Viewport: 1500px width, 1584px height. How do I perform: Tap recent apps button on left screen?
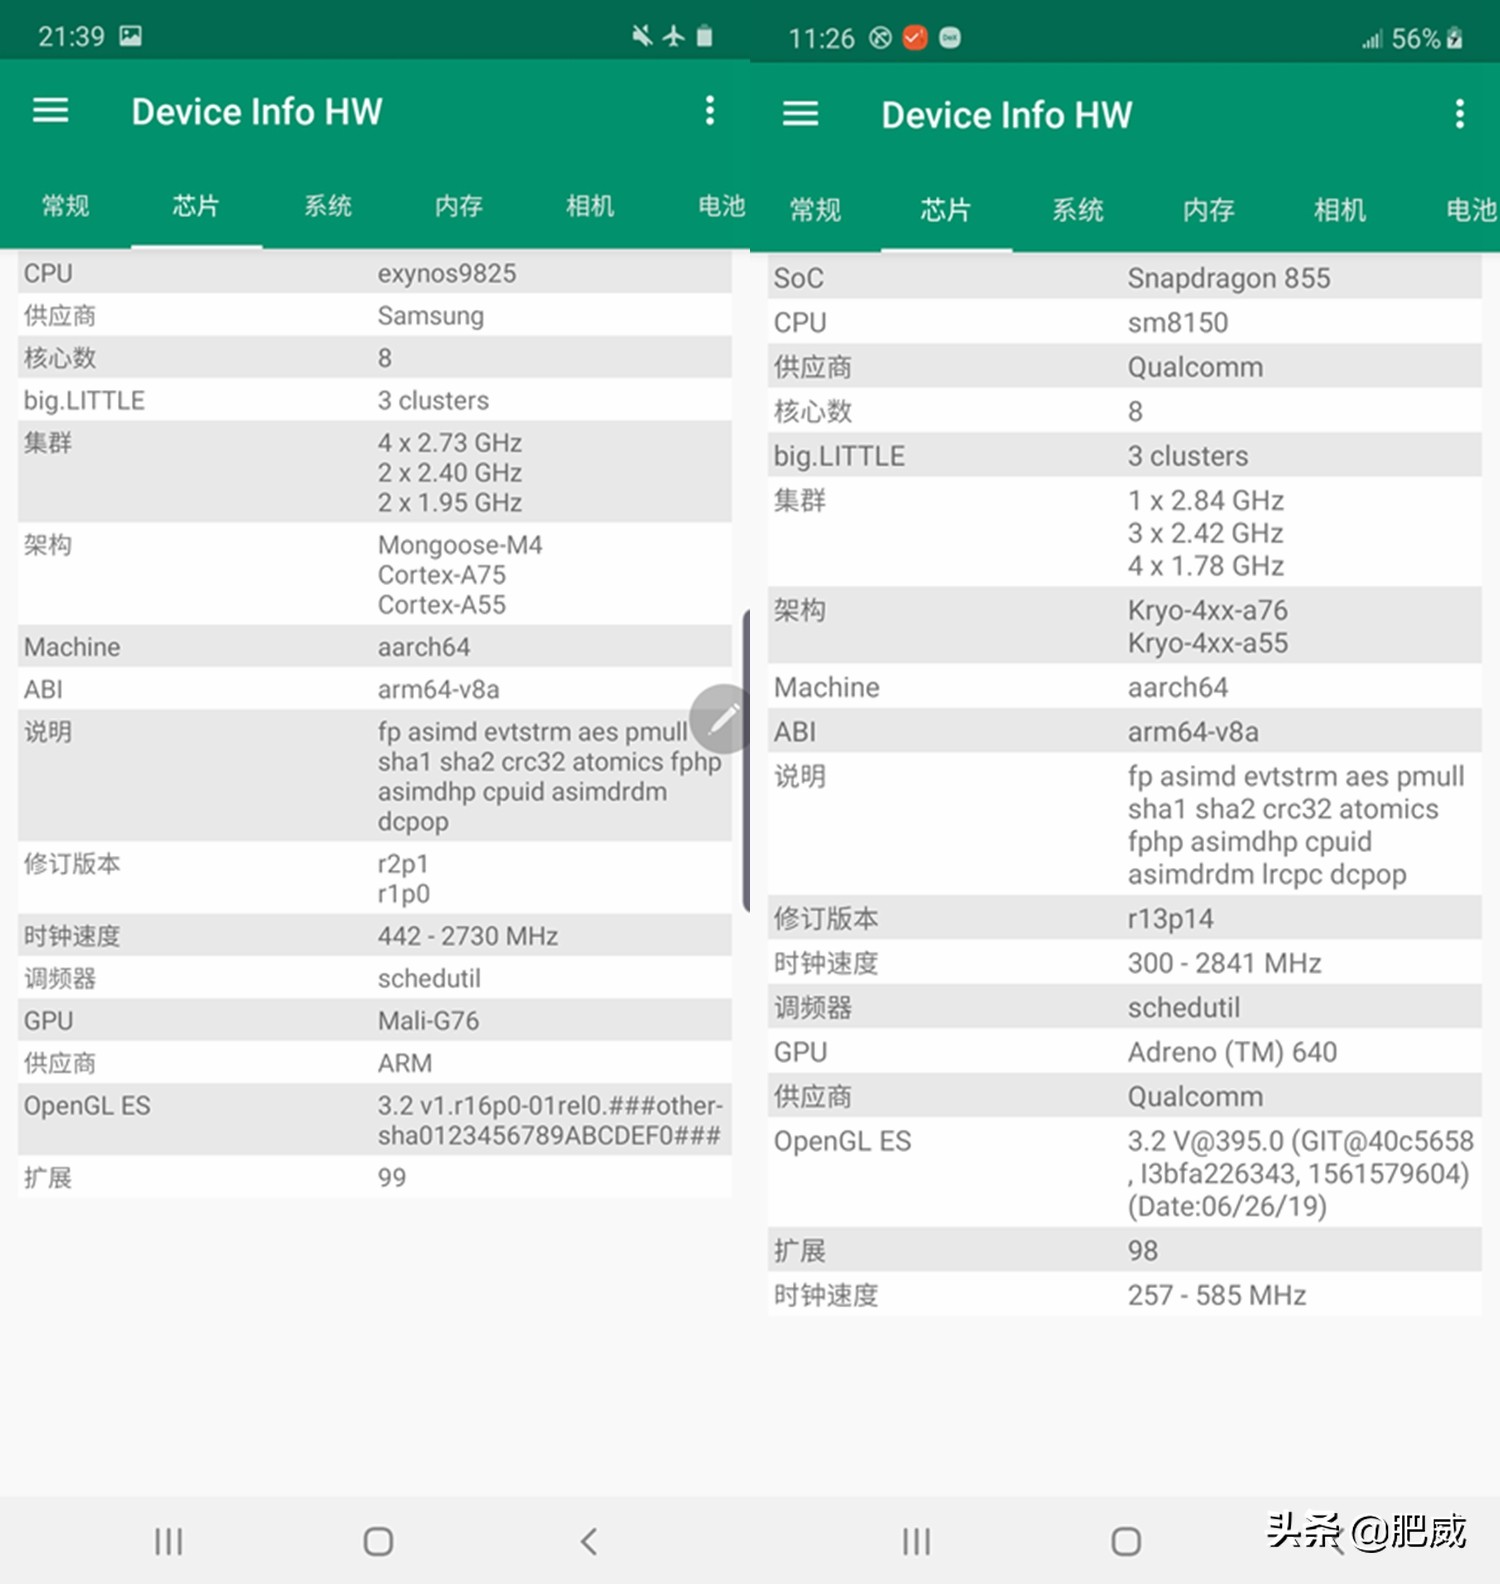click(x=168, y=1541)
